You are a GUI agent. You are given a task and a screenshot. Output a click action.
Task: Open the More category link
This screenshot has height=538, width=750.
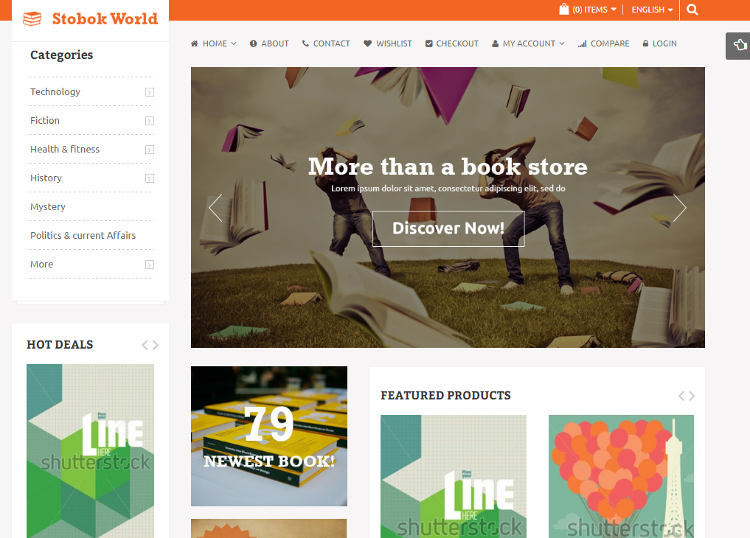(42, 264)
